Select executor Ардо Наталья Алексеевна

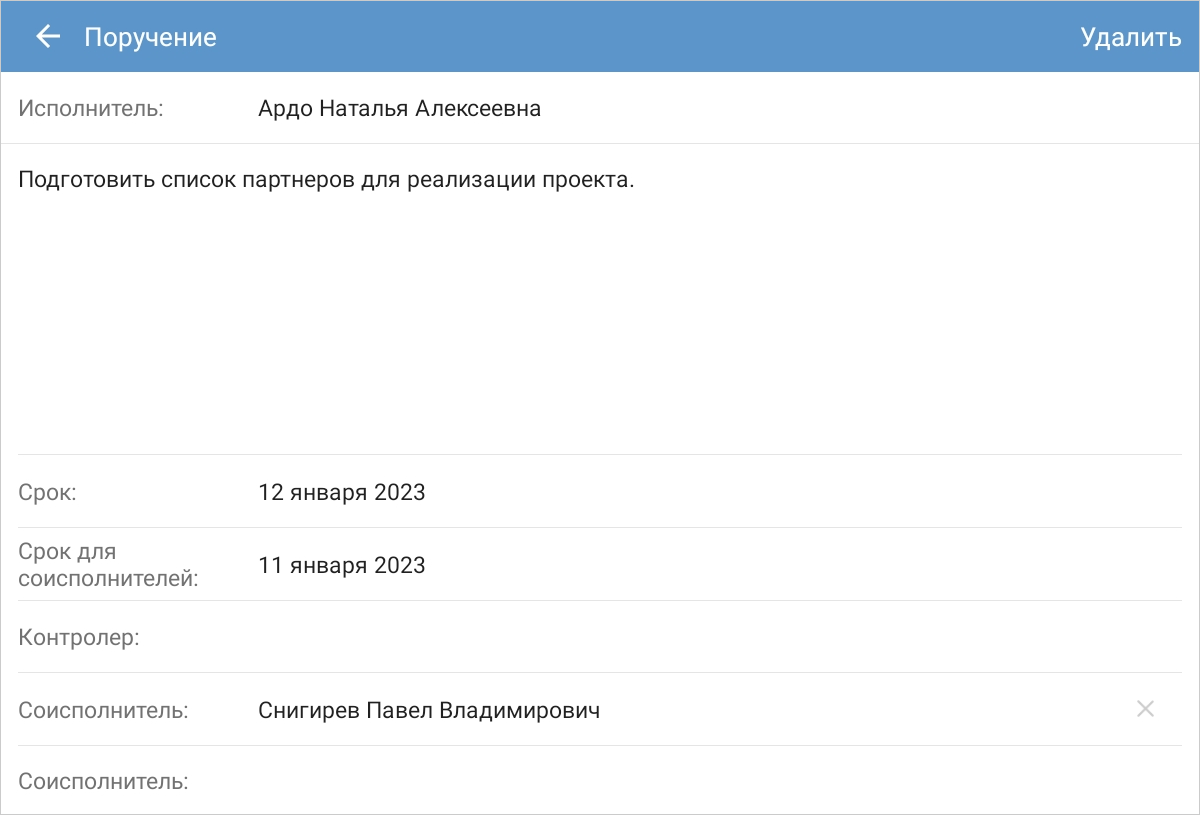399,109
